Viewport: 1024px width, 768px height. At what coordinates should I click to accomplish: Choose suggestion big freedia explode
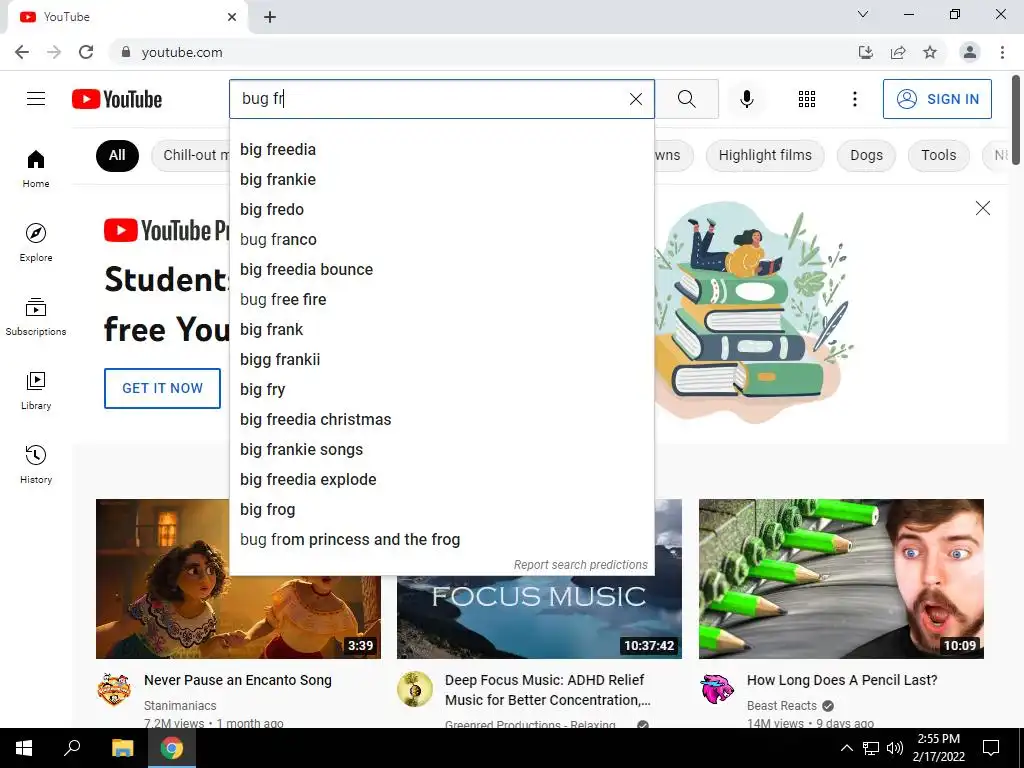coord(441,480)
